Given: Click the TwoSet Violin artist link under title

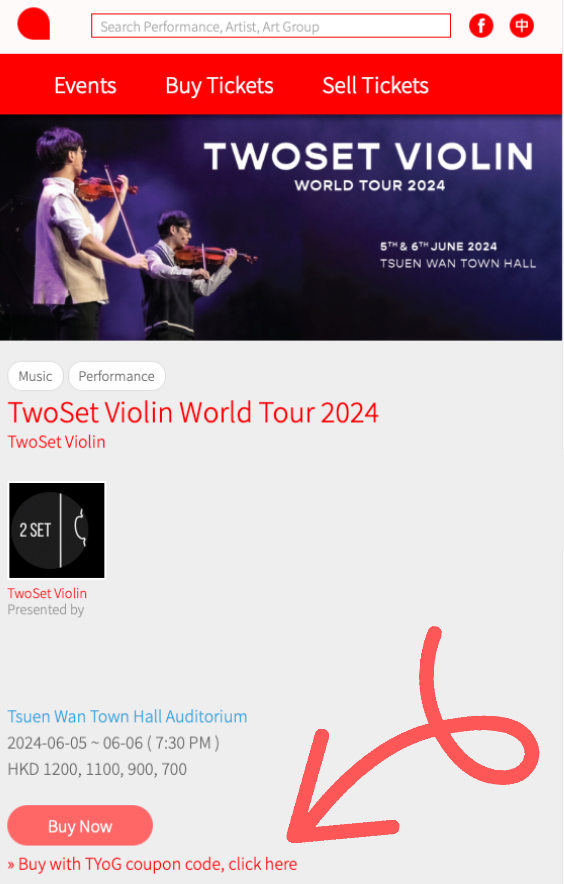Looking at the screenshot, I should [x=56, y=442].
